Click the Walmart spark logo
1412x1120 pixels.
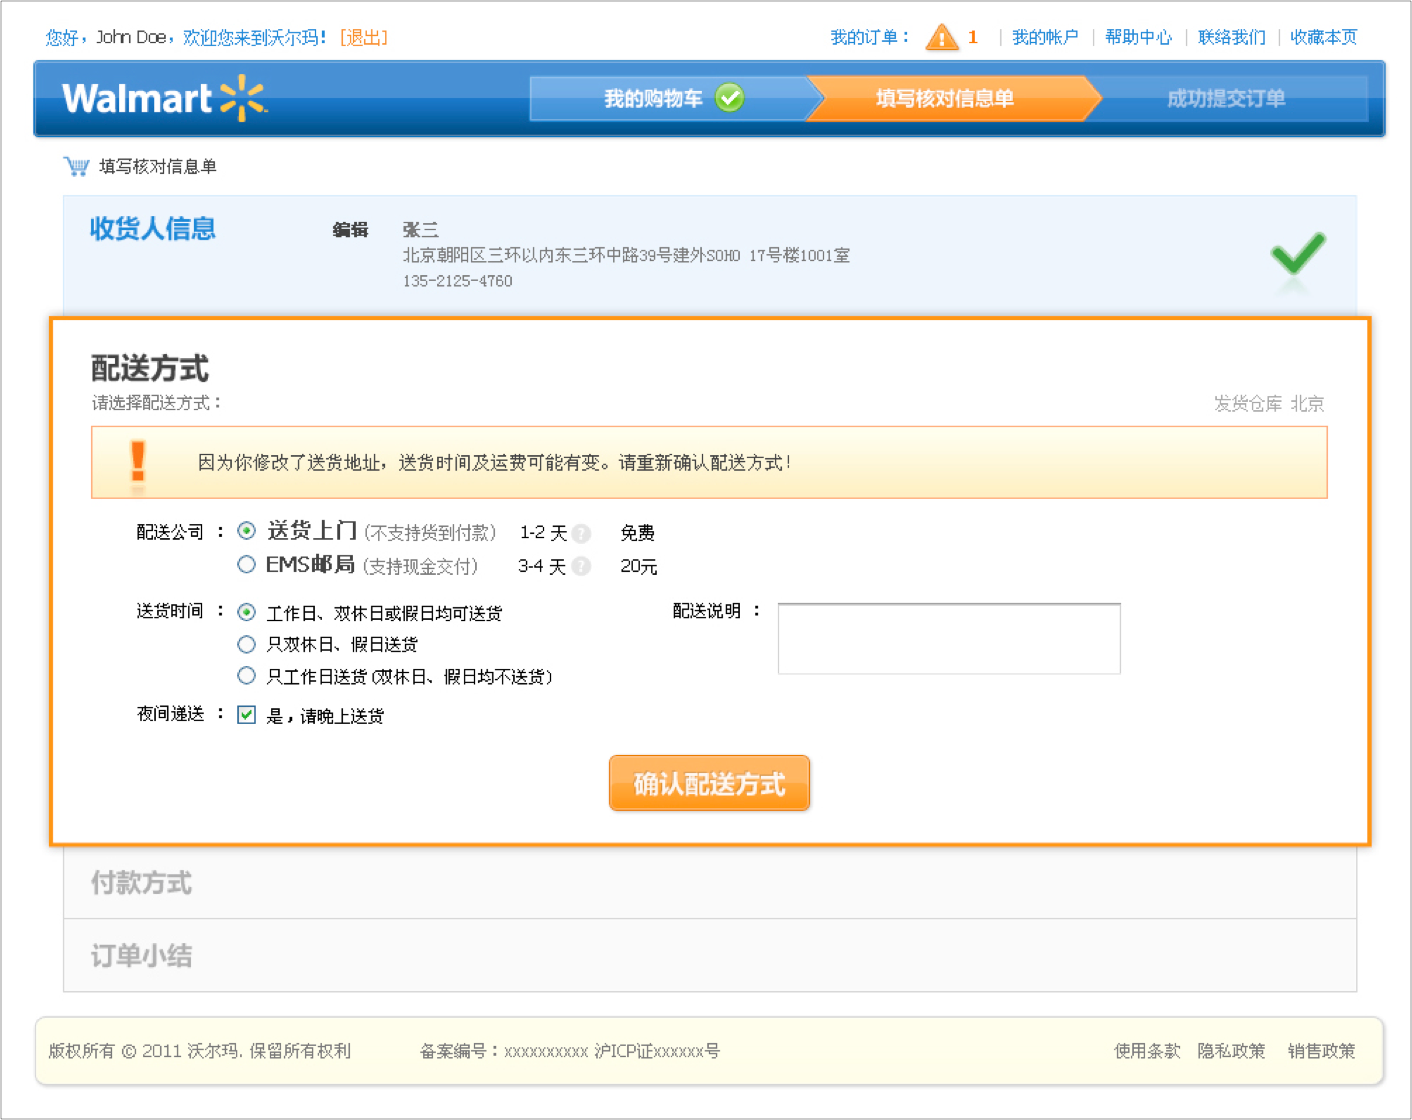243,98
